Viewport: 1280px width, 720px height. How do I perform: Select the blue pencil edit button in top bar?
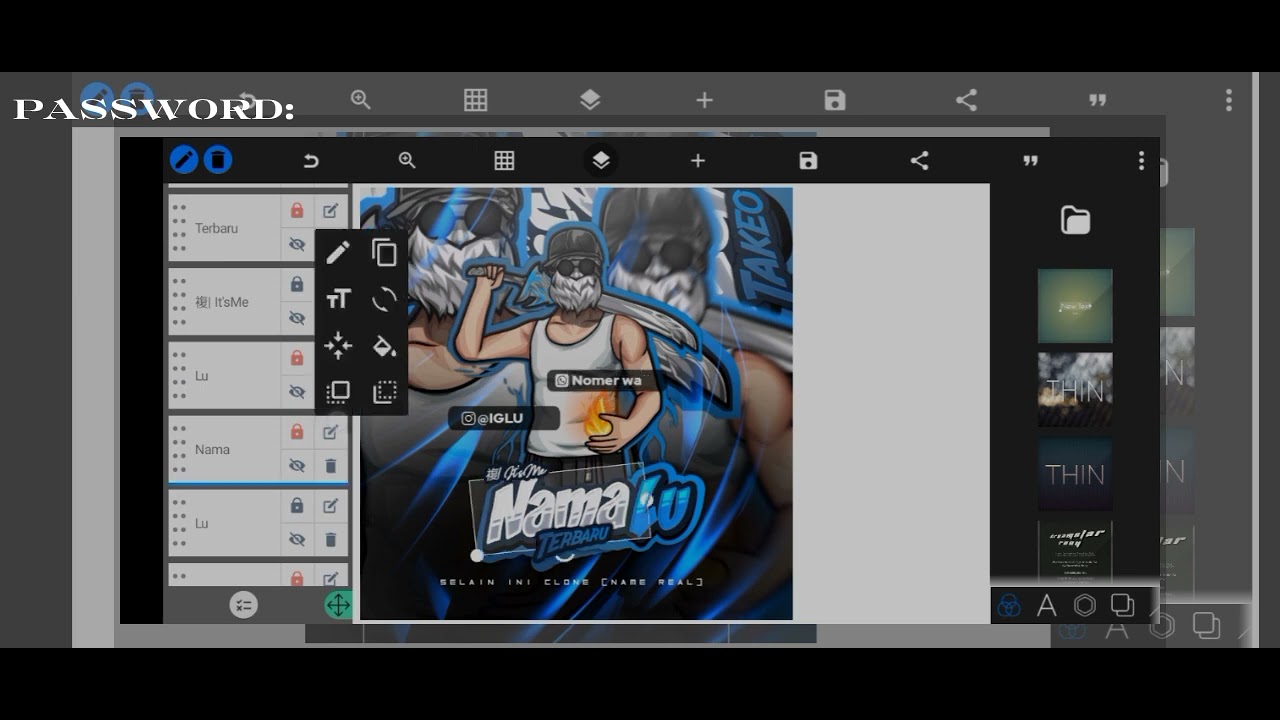tap(184, 160)
